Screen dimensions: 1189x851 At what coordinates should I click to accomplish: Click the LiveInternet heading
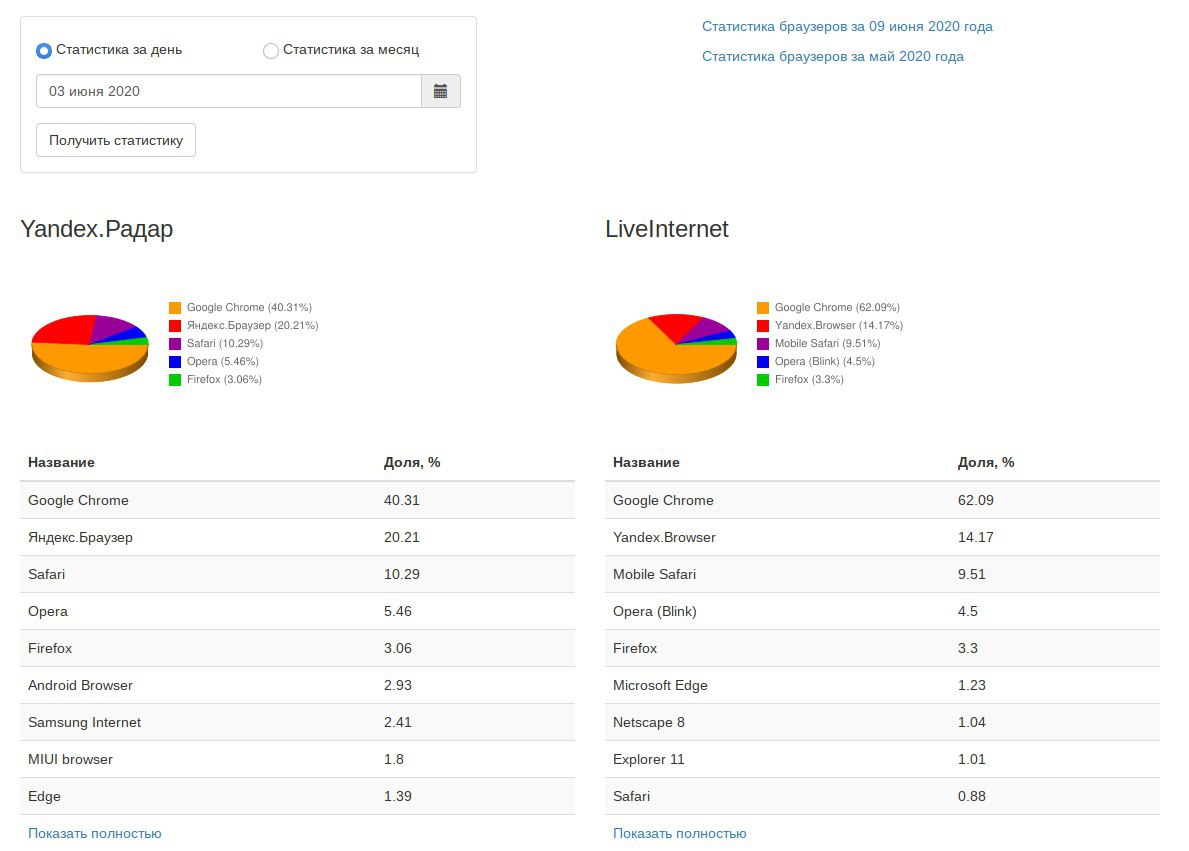pyautogui.click(x=667, y=229)
